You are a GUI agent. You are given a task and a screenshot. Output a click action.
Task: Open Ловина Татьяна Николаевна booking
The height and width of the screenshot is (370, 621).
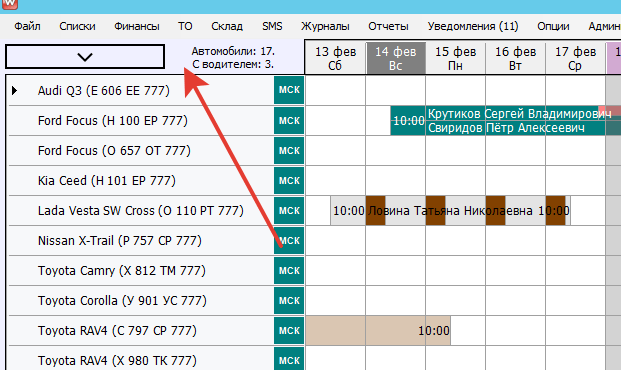pos(450,211)
